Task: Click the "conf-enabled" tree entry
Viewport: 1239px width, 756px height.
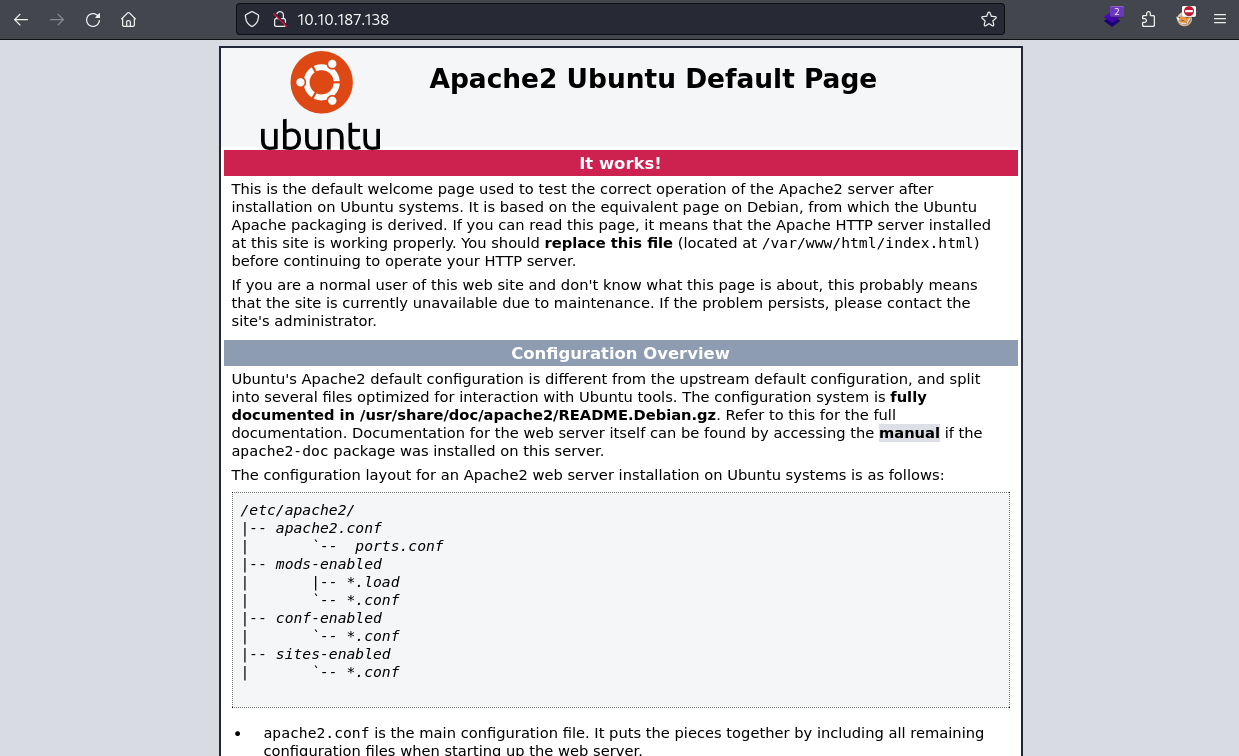Action: (x=328, y=618)
